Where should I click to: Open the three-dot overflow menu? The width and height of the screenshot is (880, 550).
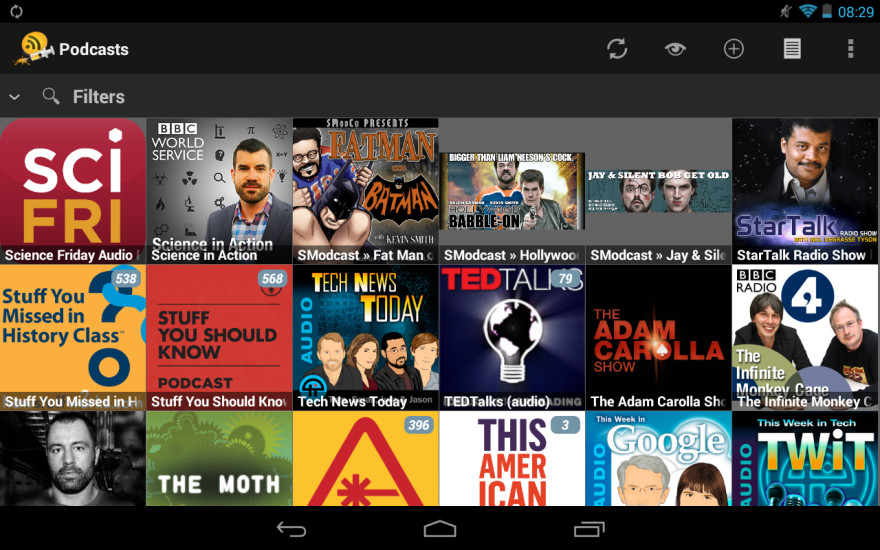(x=850, y=49)
